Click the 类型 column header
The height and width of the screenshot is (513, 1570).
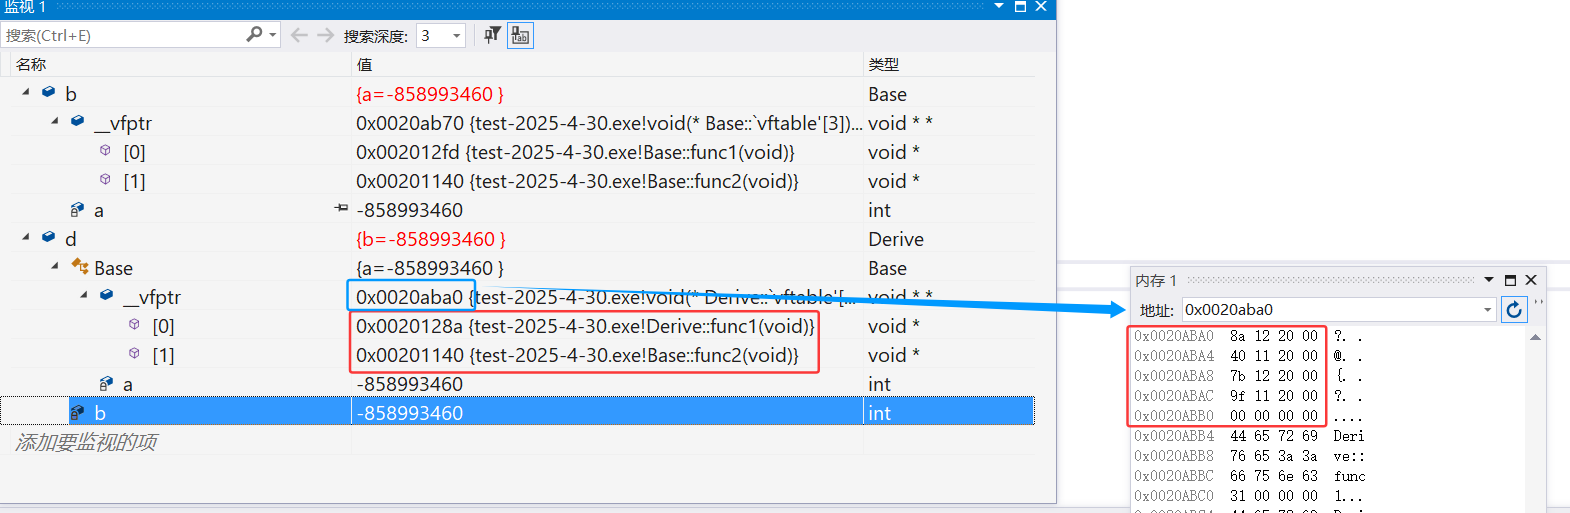884,64
